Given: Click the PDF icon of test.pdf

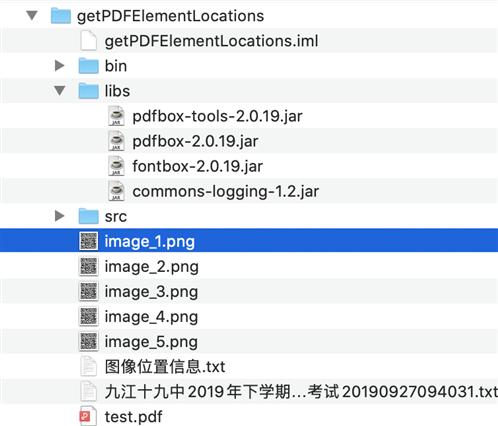Looking at the screenshot, I should (x=88, y=416).
